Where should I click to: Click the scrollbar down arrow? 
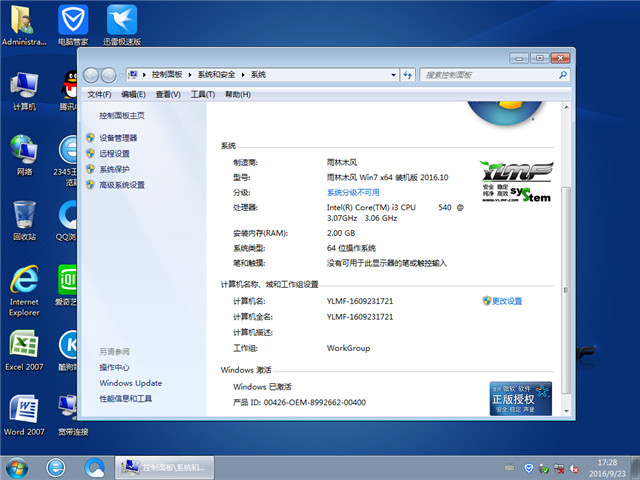click(566, 411)
